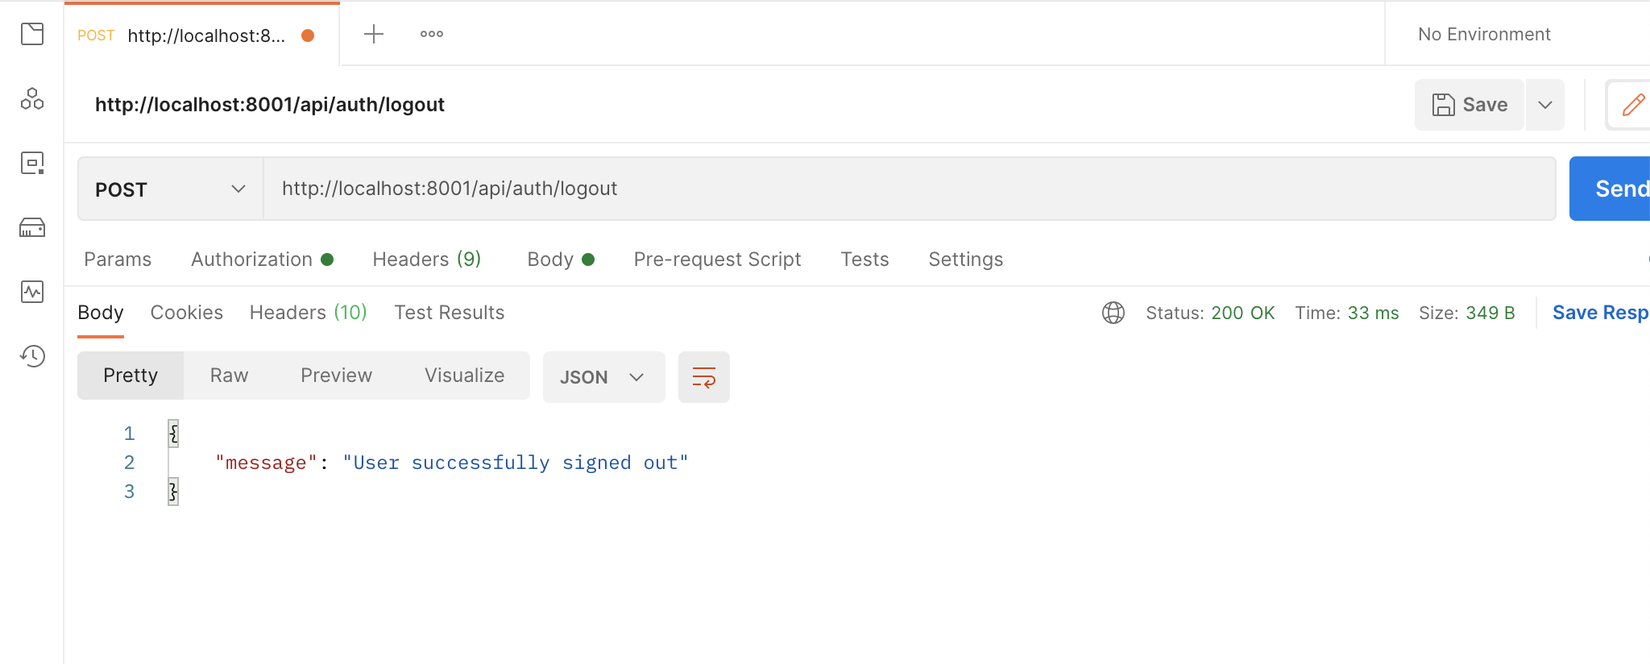The width and height of the screenshot is (1650, 664).
Task: Switch to the Authorization tab
Action: pos(252,259)
